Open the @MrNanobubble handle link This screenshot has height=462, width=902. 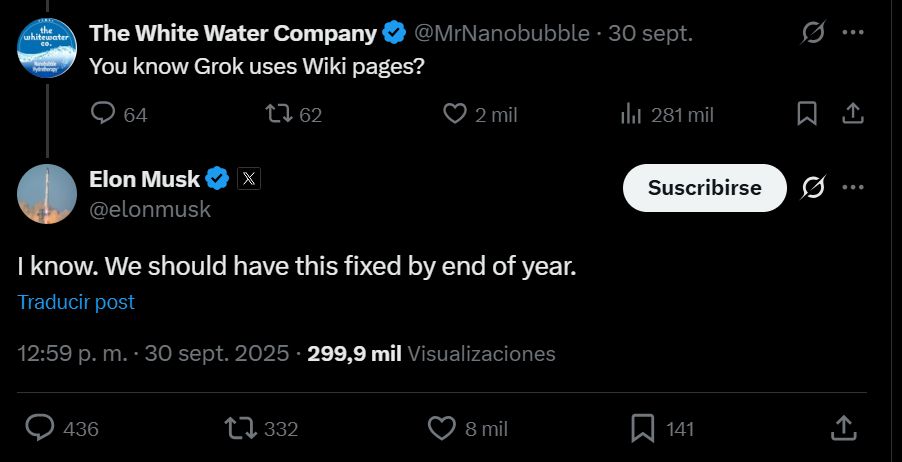click(x=501, y=33)
